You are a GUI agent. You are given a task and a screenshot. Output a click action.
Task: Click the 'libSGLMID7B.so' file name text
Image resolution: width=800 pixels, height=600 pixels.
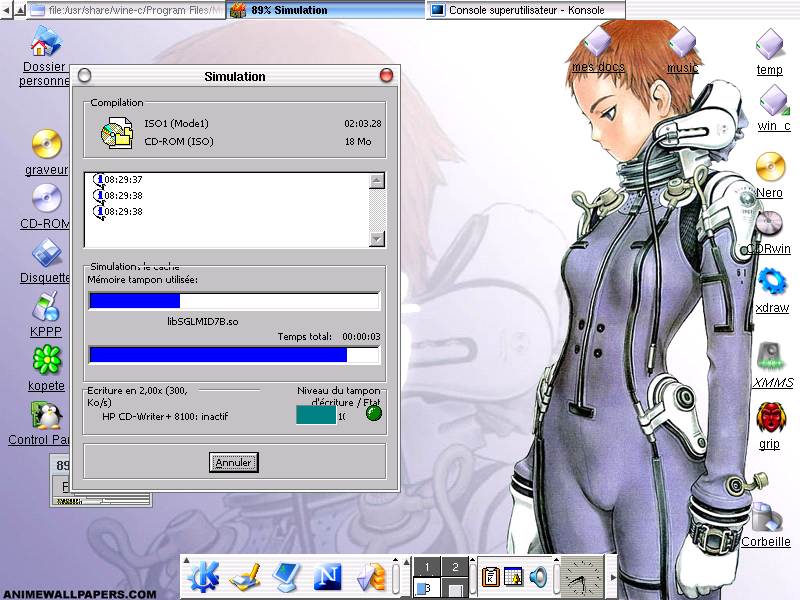pos(203,321)
